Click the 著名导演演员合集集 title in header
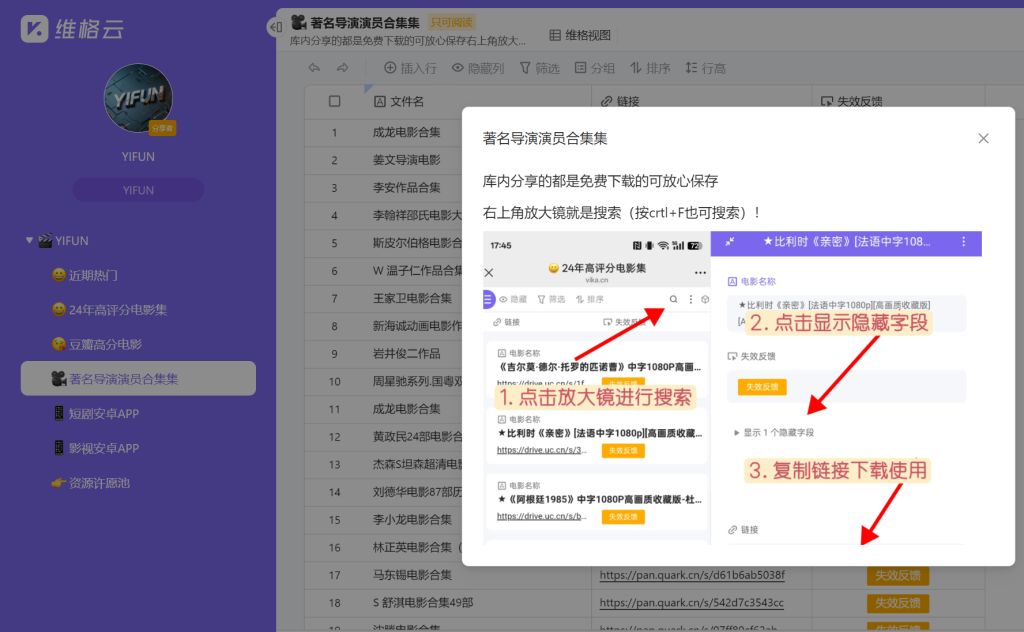This screenshot has width=1024, height=632. click(364, 23)
